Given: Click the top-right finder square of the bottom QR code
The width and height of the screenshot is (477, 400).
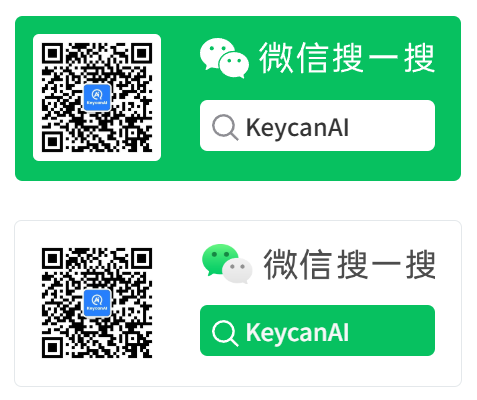Looking at the screenshot, I should pos(142,259).
